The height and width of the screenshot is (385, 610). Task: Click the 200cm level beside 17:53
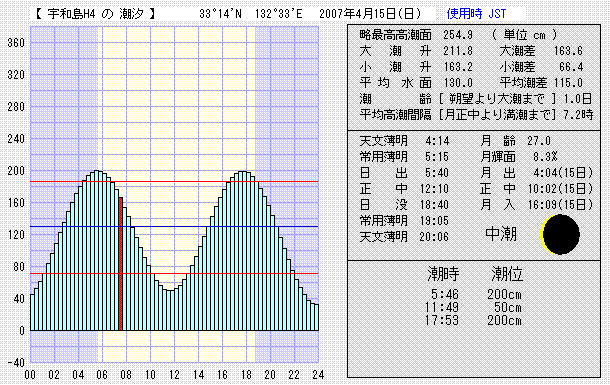point(505,320)
